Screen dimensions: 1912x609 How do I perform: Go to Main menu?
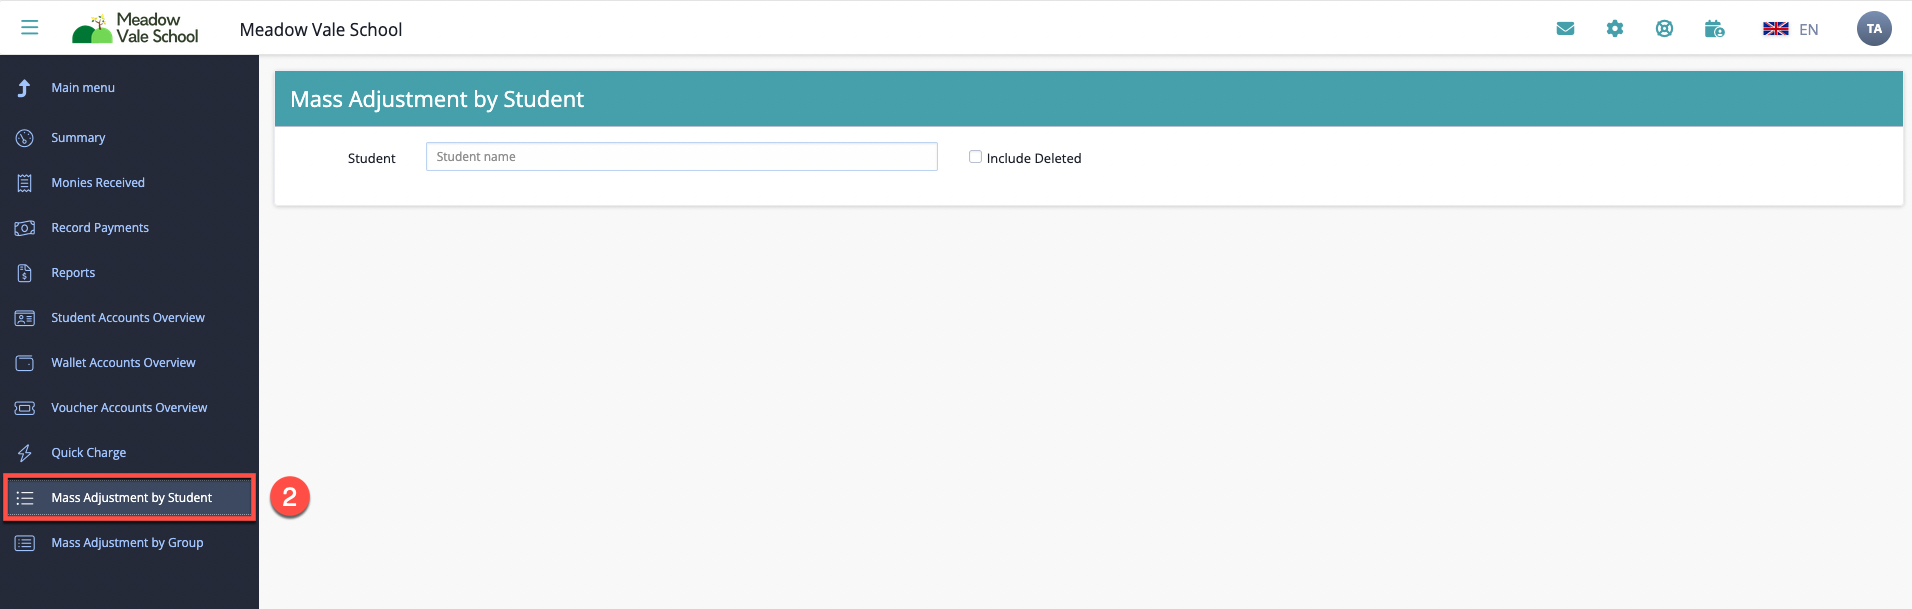click(x=83, y=88)
